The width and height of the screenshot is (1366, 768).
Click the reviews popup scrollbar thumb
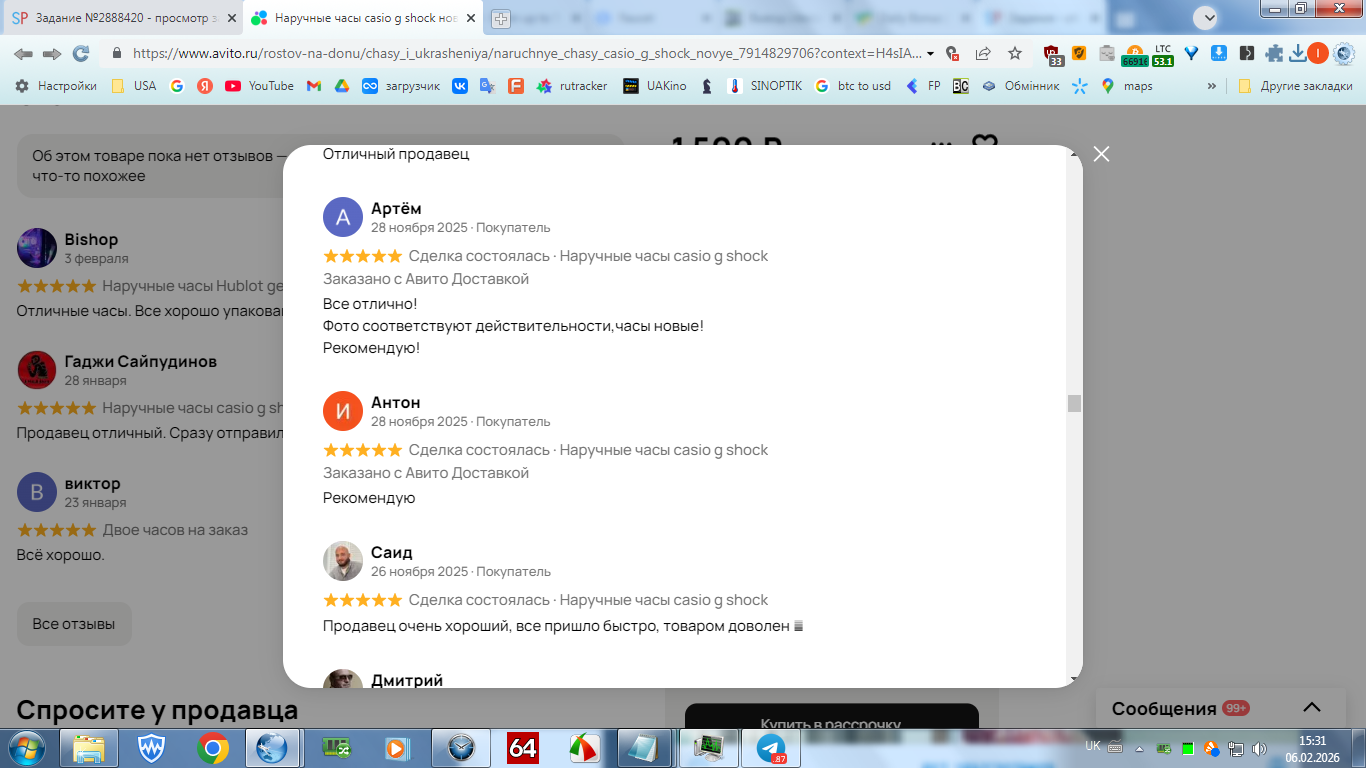(1074, 403)
